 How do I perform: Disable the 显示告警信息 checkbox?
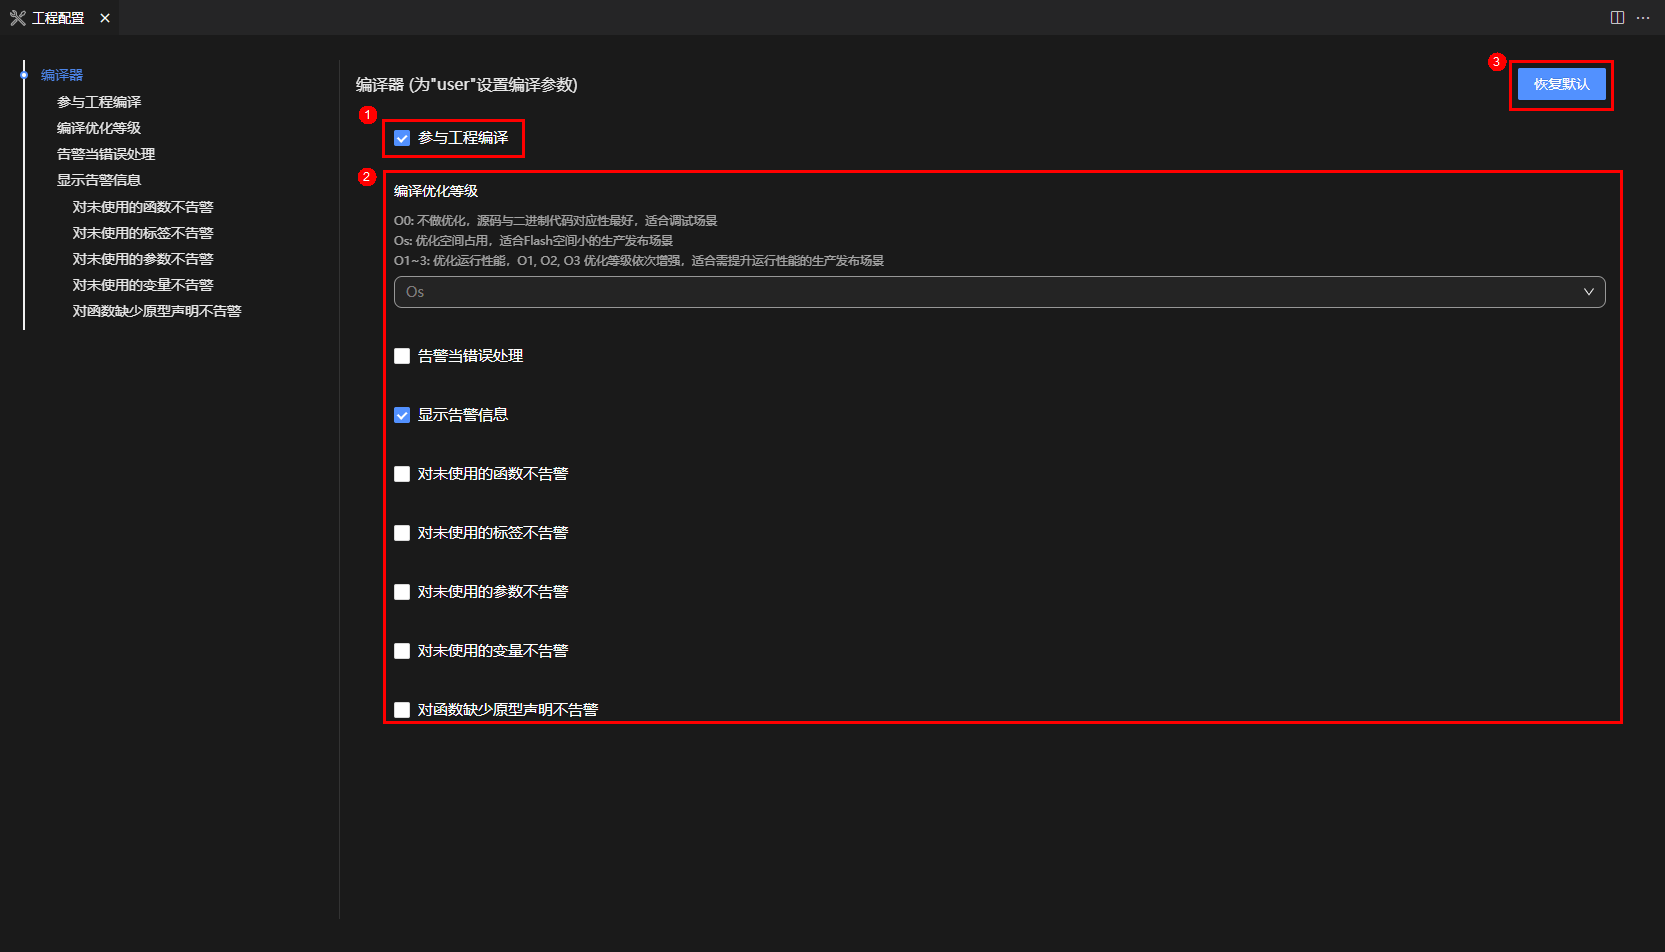point(402,415)
